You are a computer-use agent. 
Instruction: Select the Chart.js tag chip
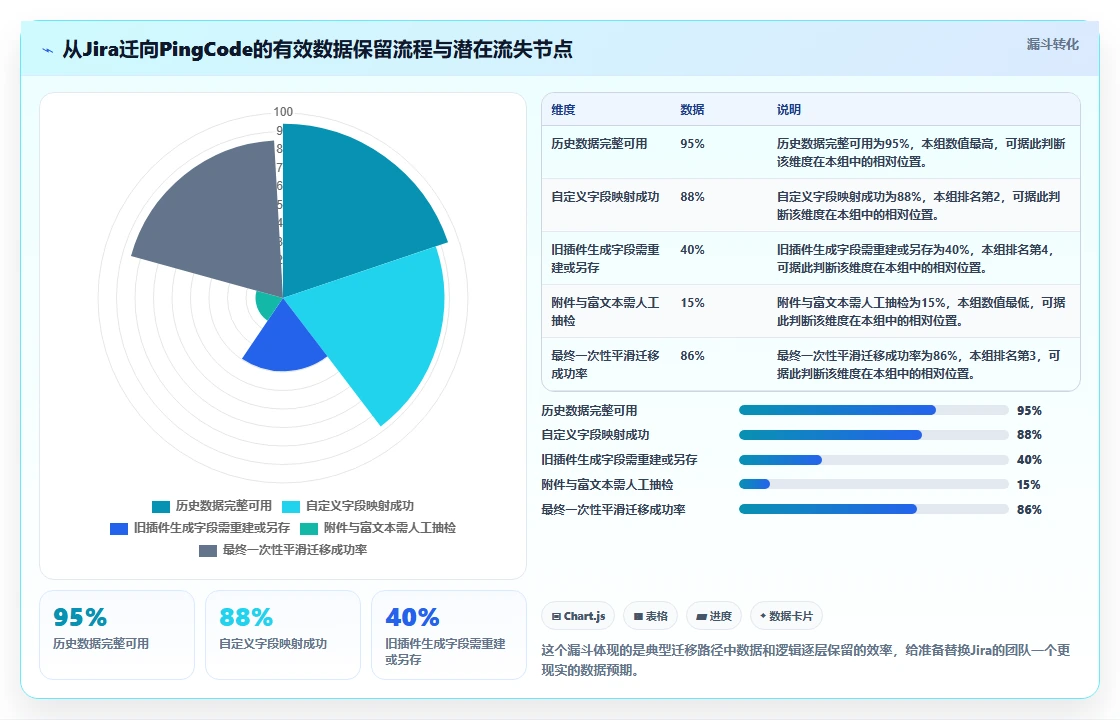point(578,616)
